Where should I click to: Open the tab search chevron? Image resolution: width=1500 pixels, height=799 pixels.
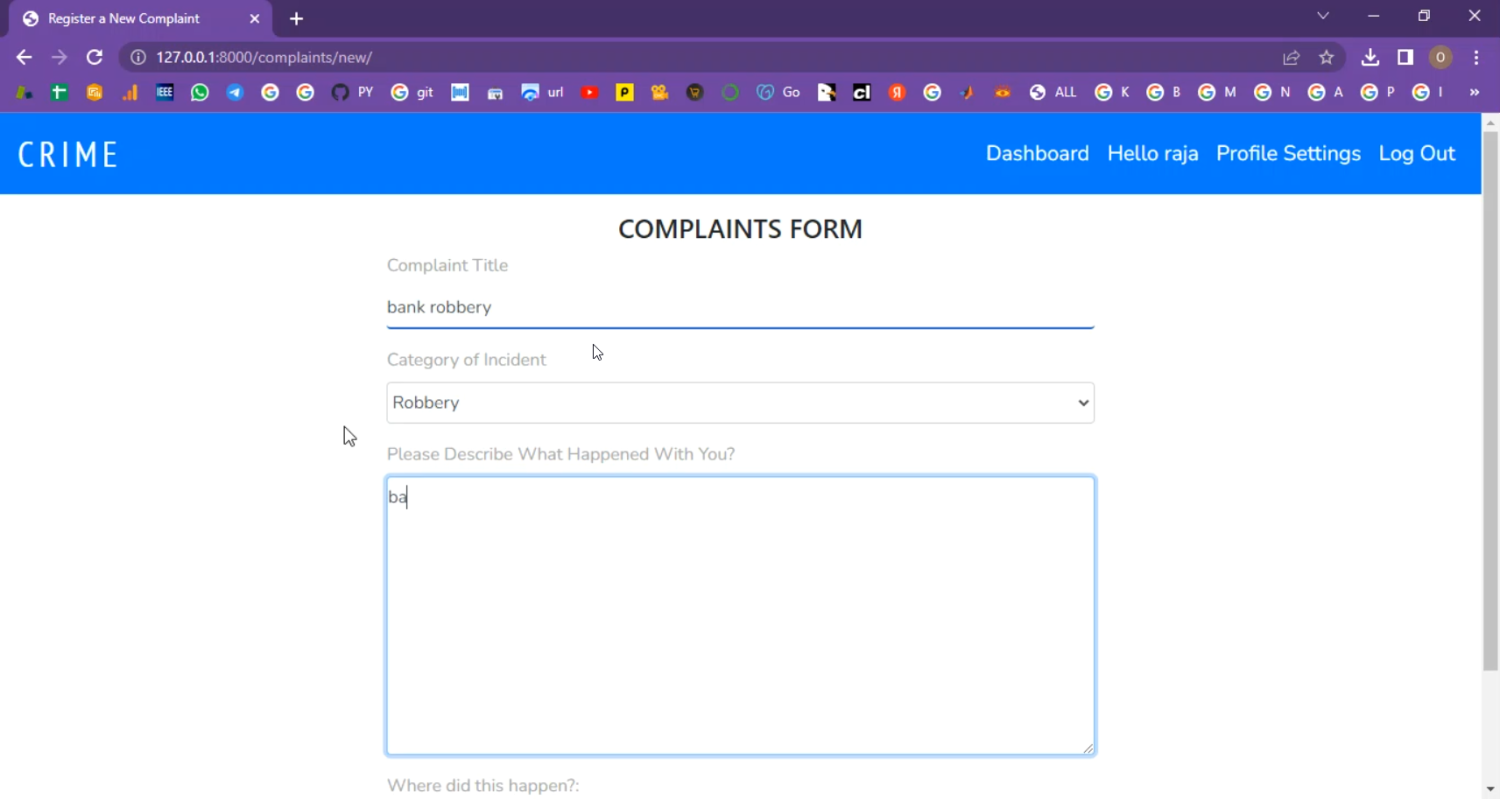1323,16
